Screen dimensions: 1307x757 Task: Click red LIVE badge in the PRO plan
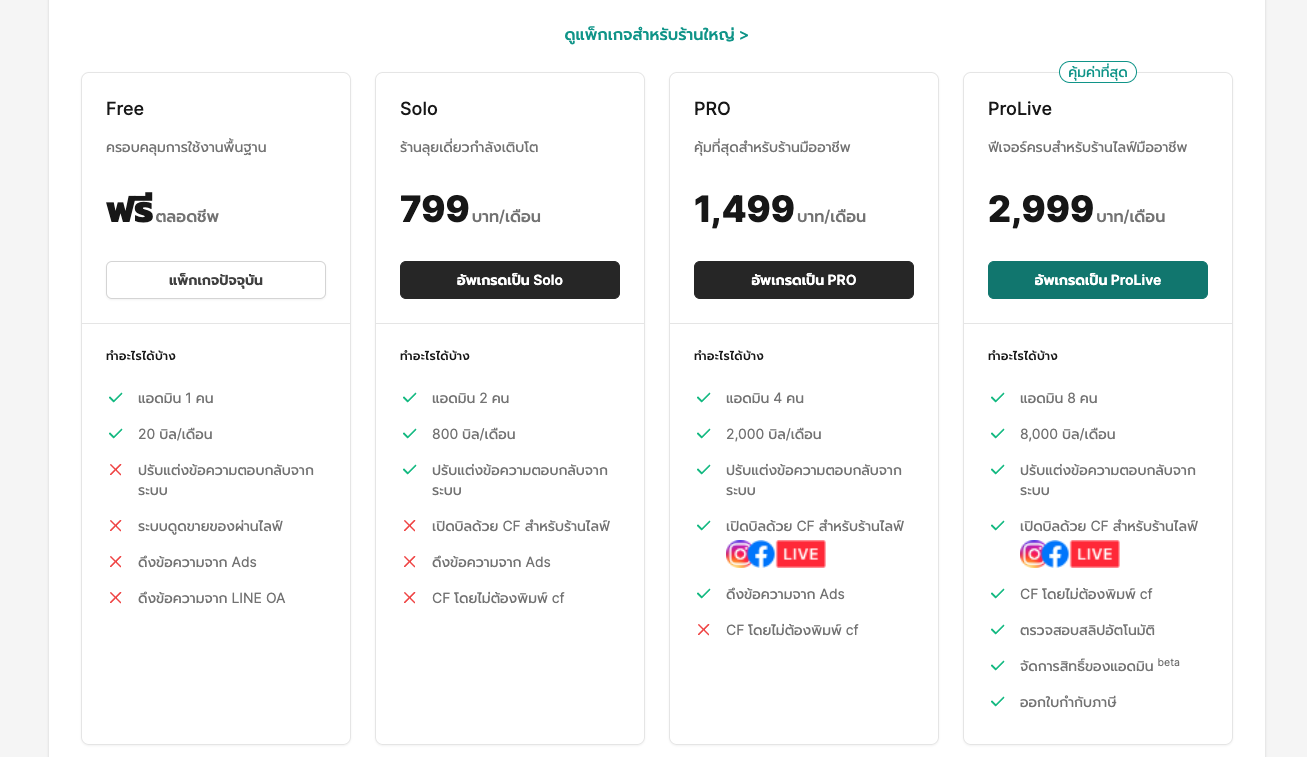801,554
